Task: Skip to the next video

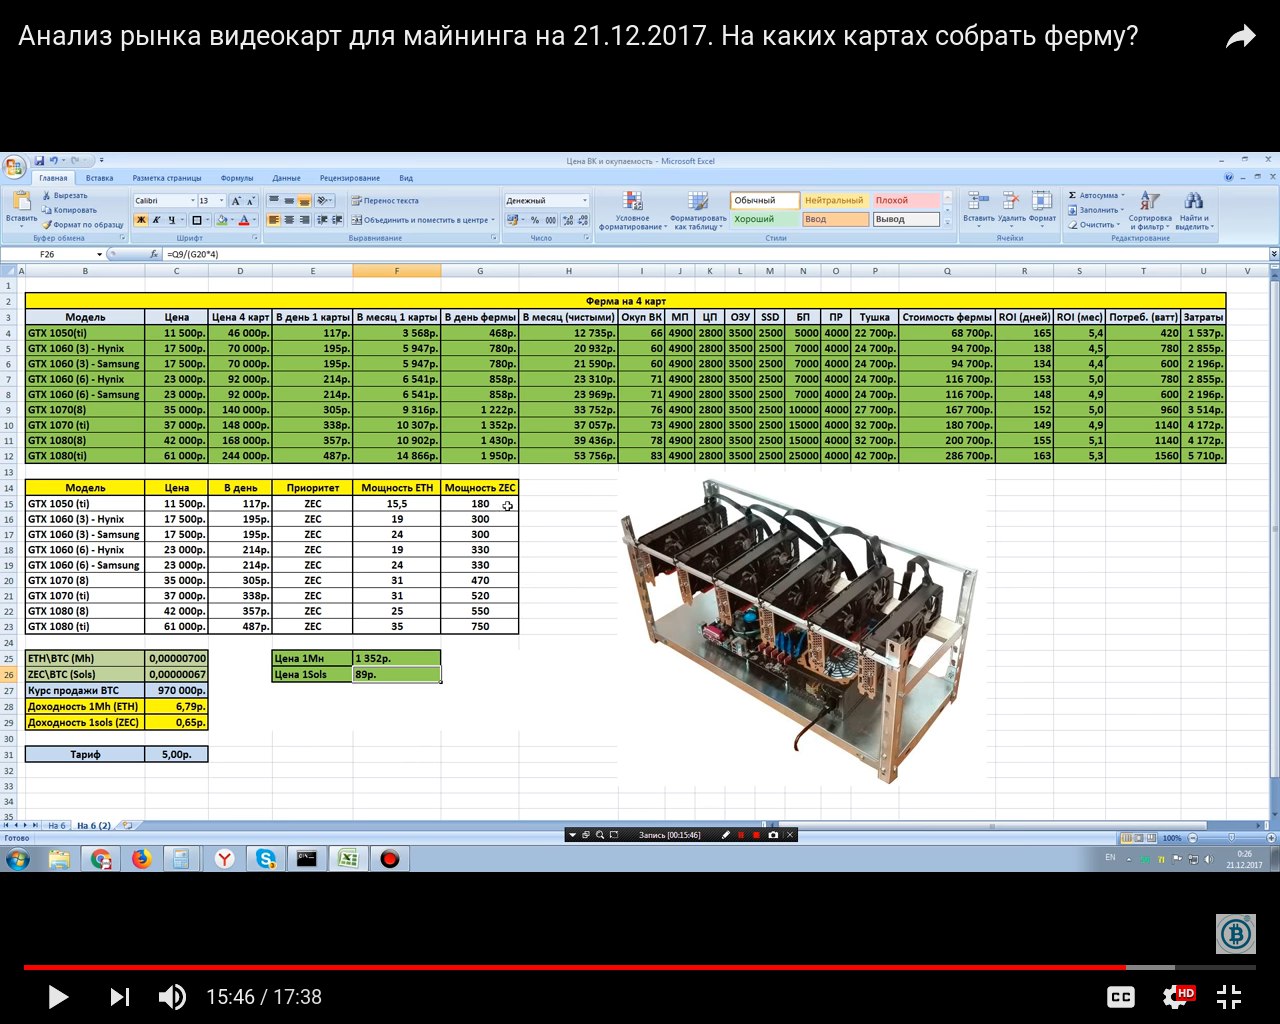Action: (x=119, y=997)
